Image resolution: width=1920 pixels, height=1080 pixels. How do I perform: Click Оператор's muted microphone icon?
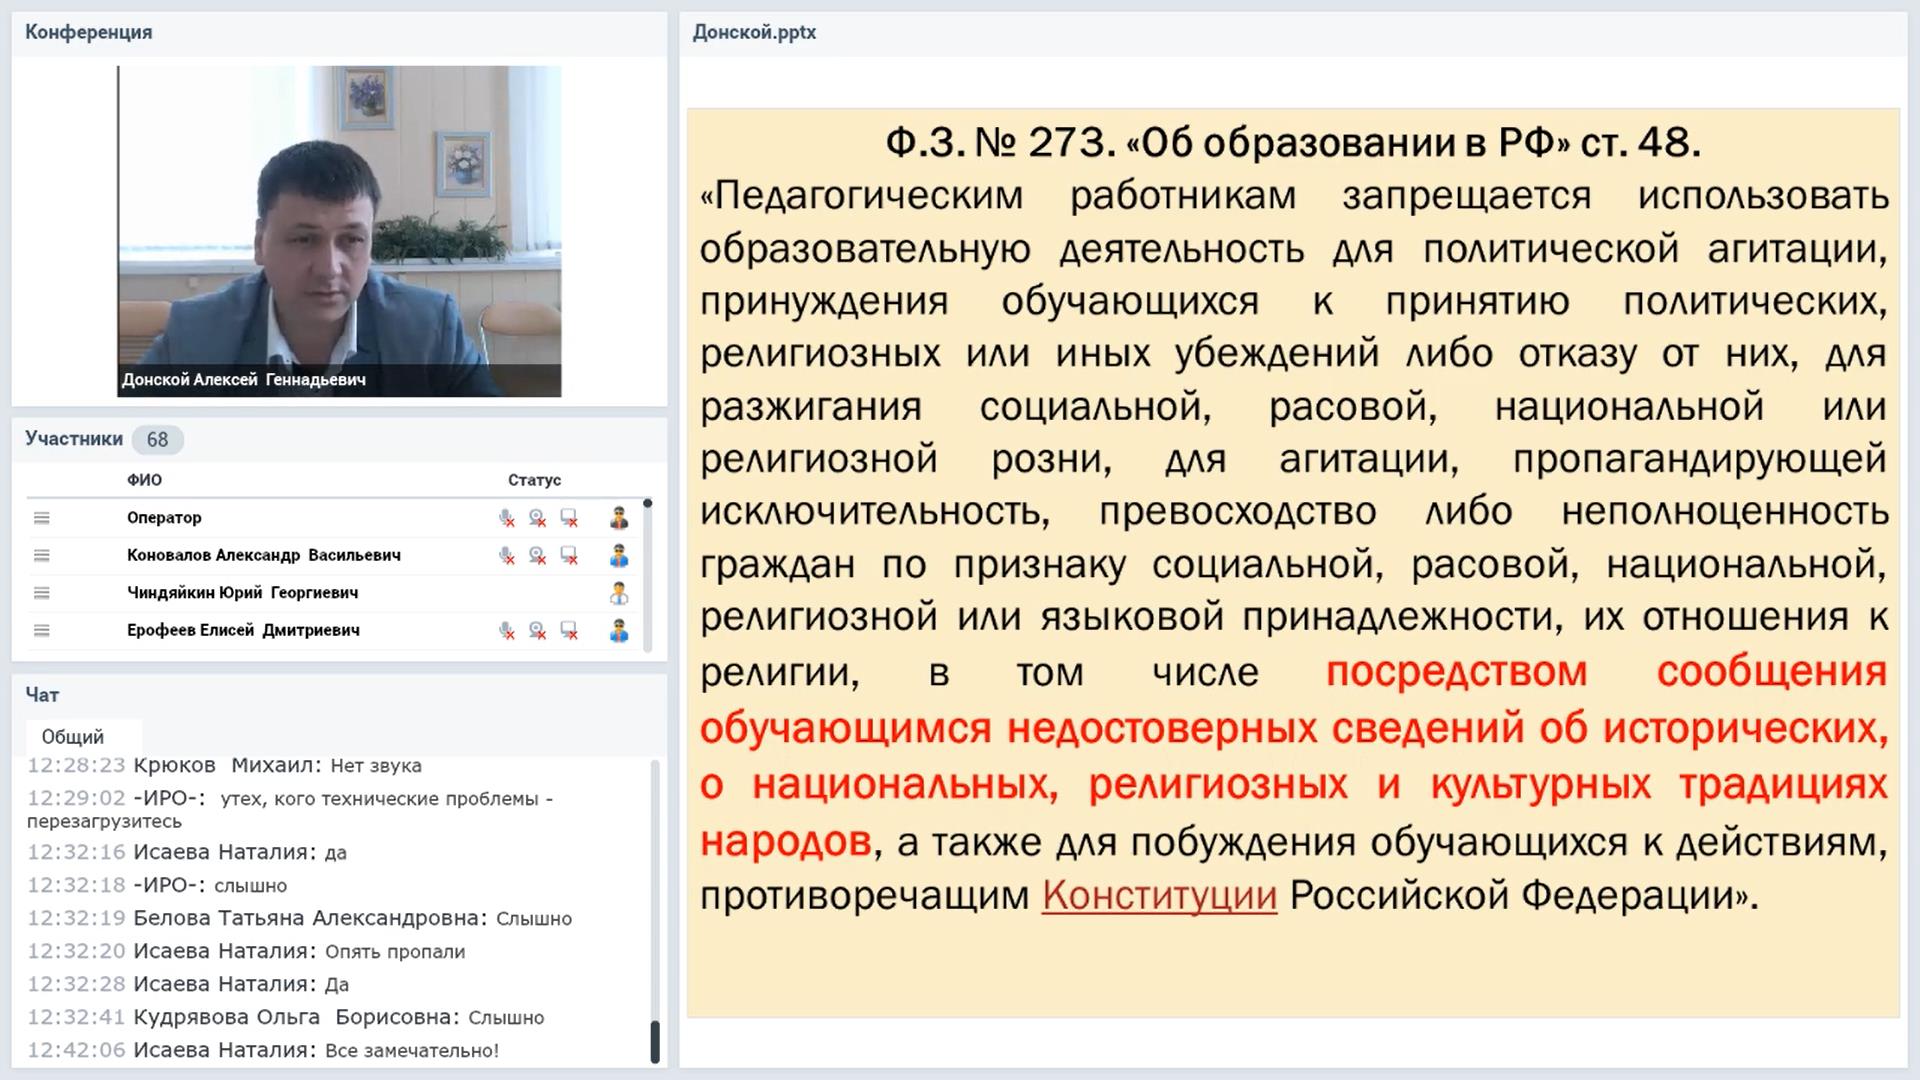(x=507, y=518)
